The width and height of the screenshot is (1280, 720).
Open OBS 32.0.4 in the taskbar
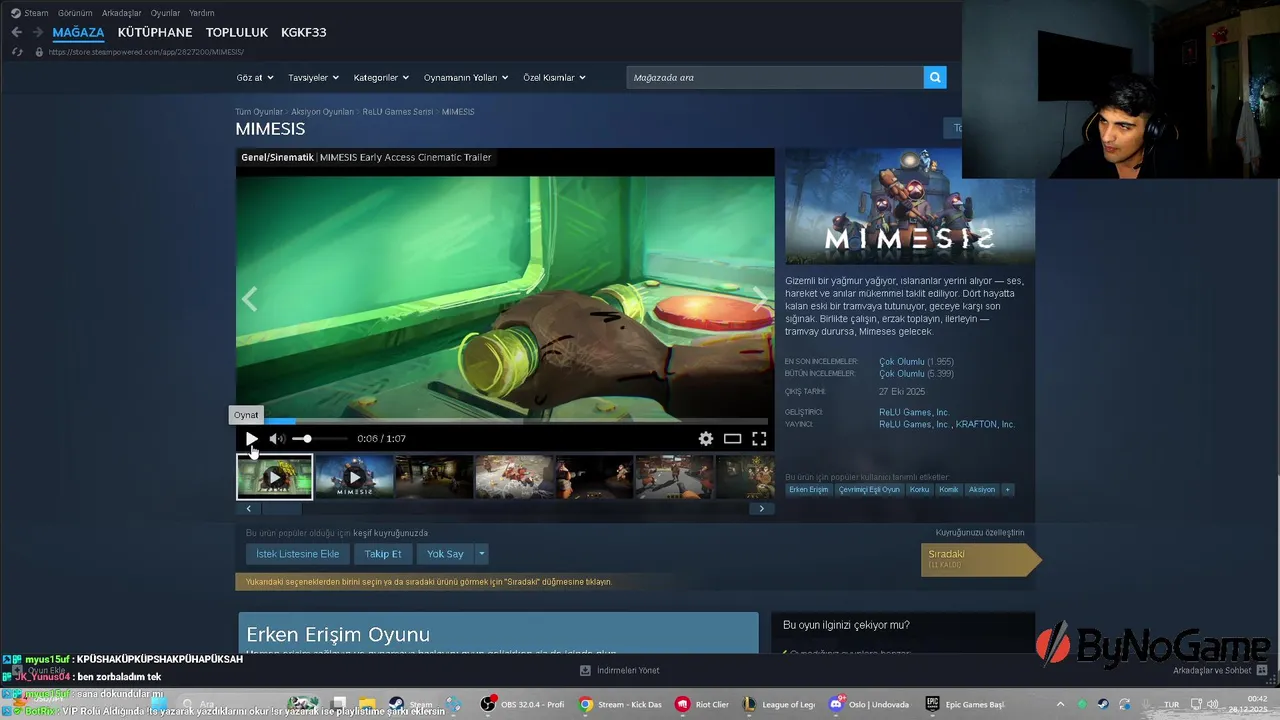[523, 704]
